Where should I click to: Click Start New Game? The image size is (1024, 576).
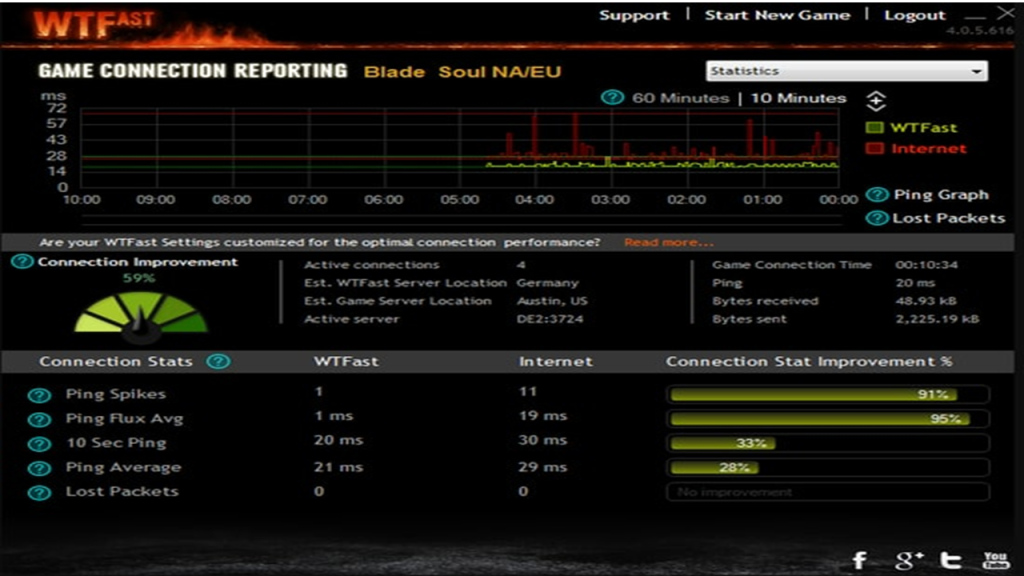(779, 15)
